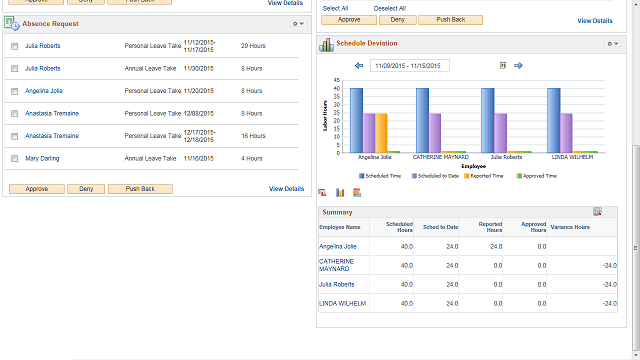Screen dimensions: 640x360
Task: Click the Schedule Deviation chart icon
Action: pos(326,45)
